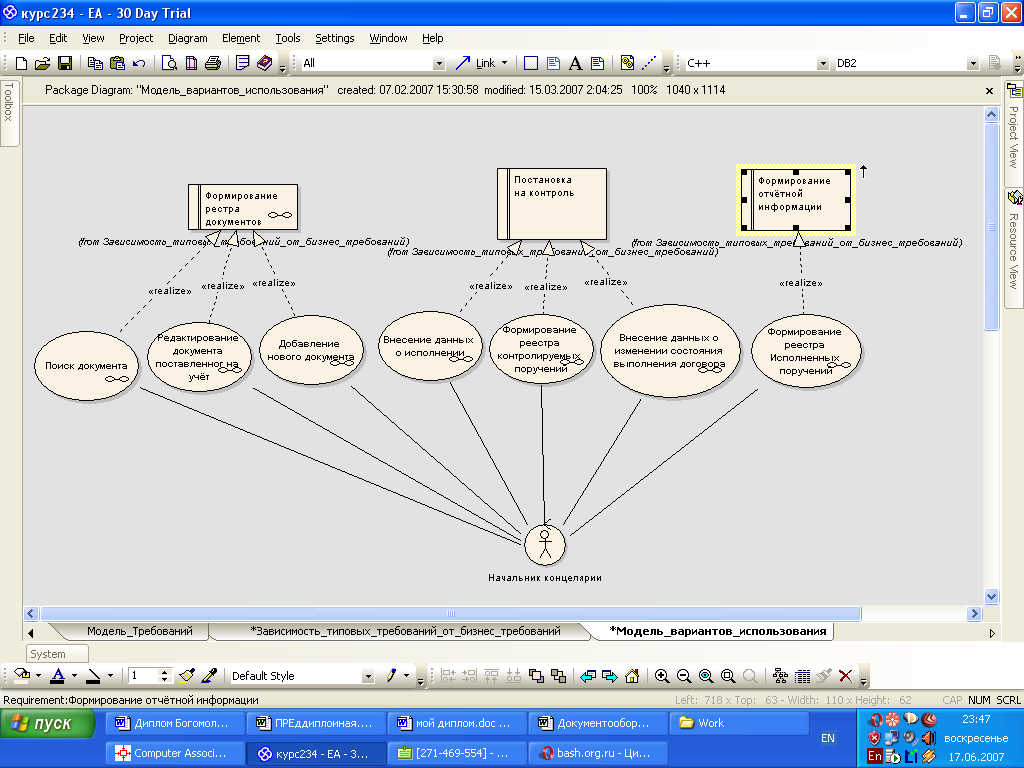Open the Settings menu
Viewport: 1024px width, 768px height.
(334, 38)
